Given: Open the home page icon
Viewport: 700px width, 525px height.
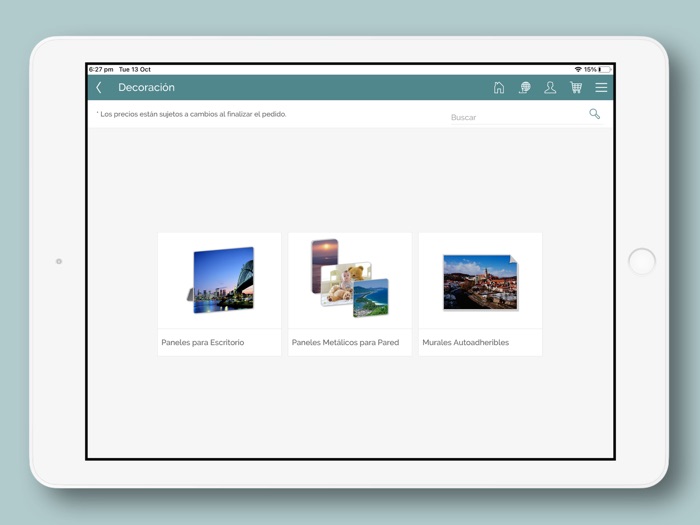Looking at the screenshot, I should [x=499, y=88].
